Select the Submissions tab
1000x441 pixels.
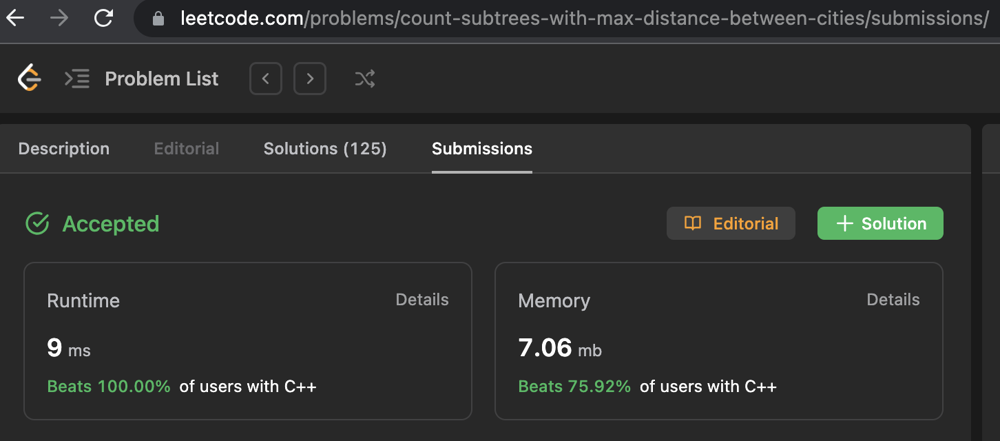(482, 149)
